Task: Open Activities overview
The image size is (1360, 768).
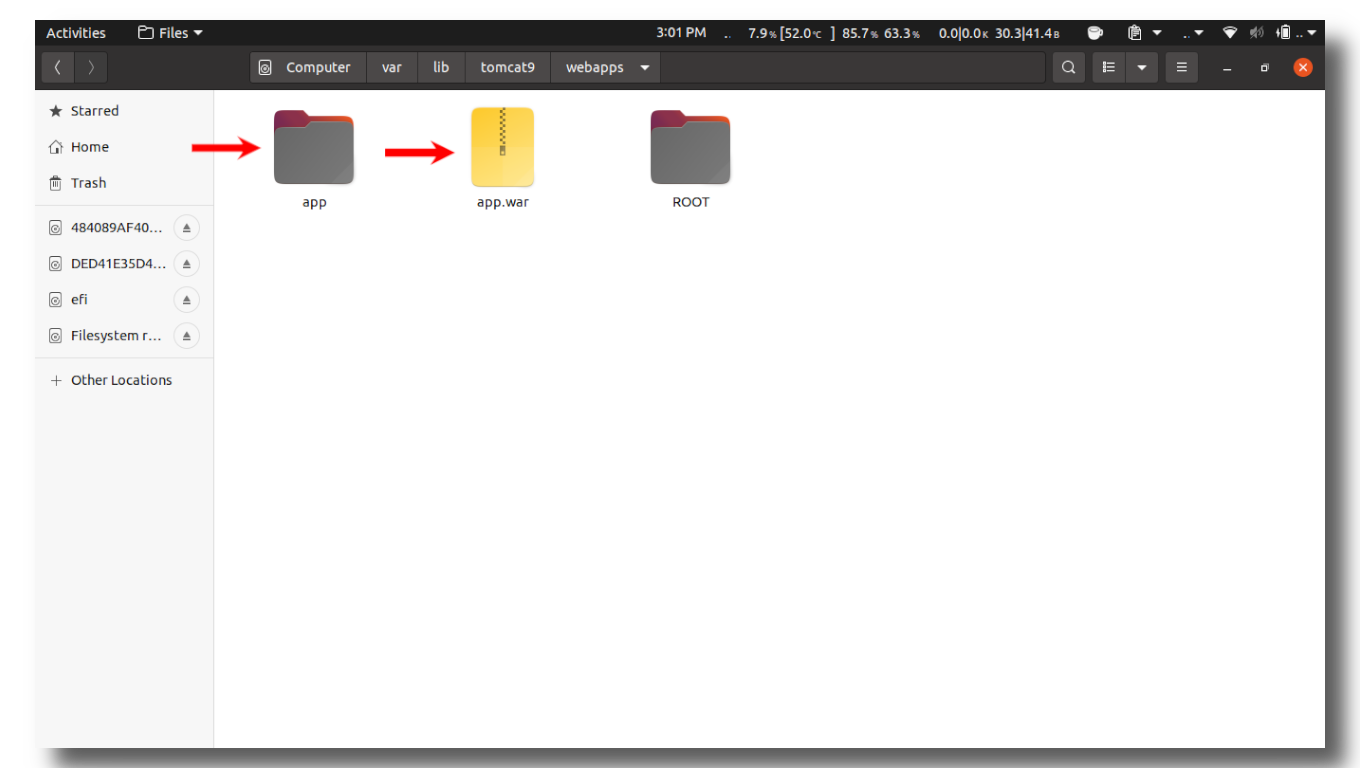Action: [76, 33]
